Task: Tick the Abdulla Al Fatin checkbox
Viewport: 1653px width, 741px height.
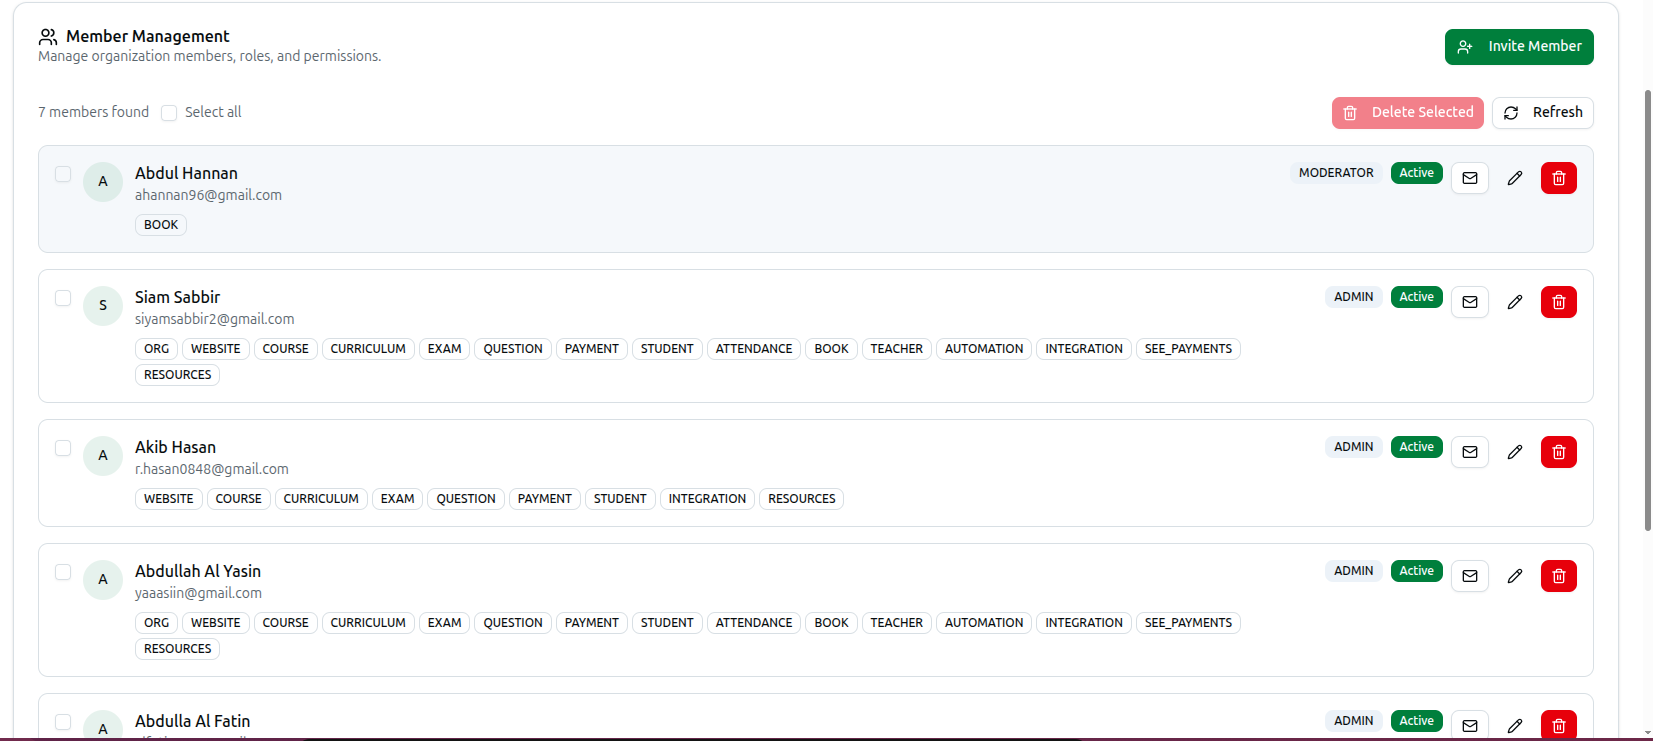Action: pos(63,722)
